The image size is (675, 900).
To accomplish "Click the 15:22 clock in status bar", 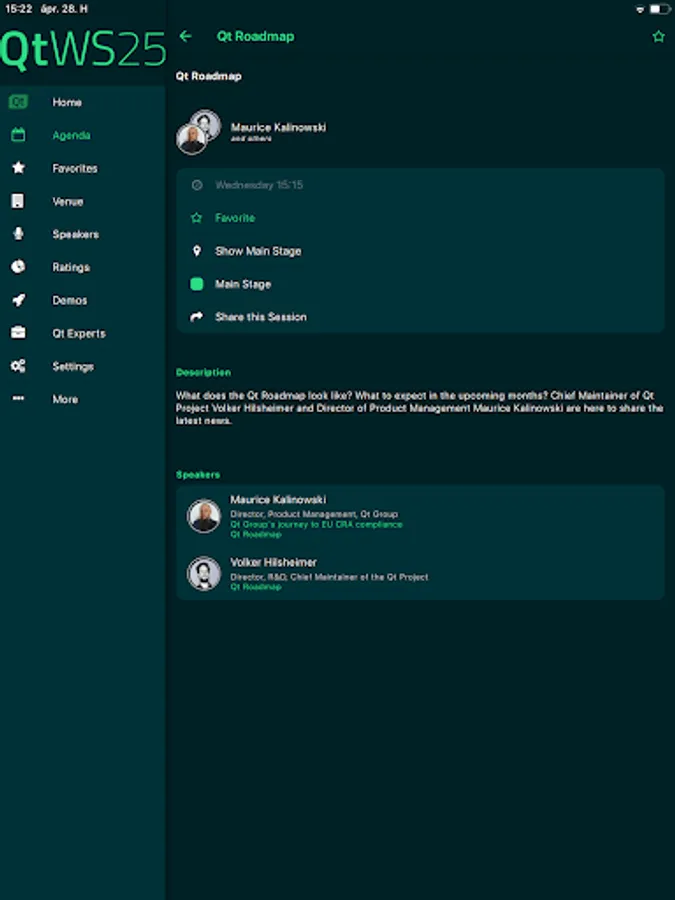I will coord(18,9).
